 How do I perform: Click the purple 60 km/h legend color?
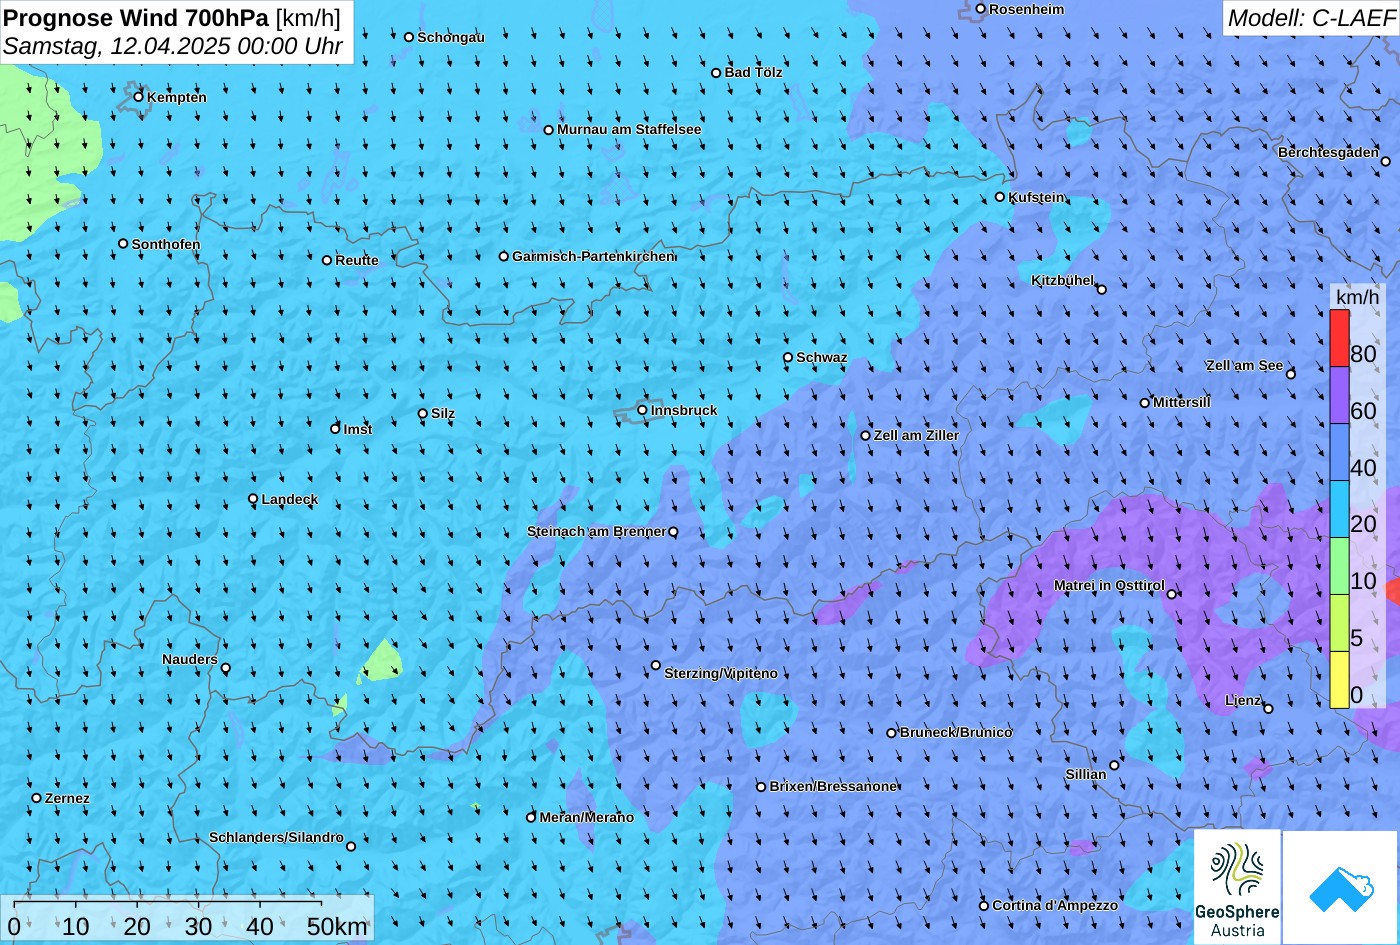tap(1339, 395)
